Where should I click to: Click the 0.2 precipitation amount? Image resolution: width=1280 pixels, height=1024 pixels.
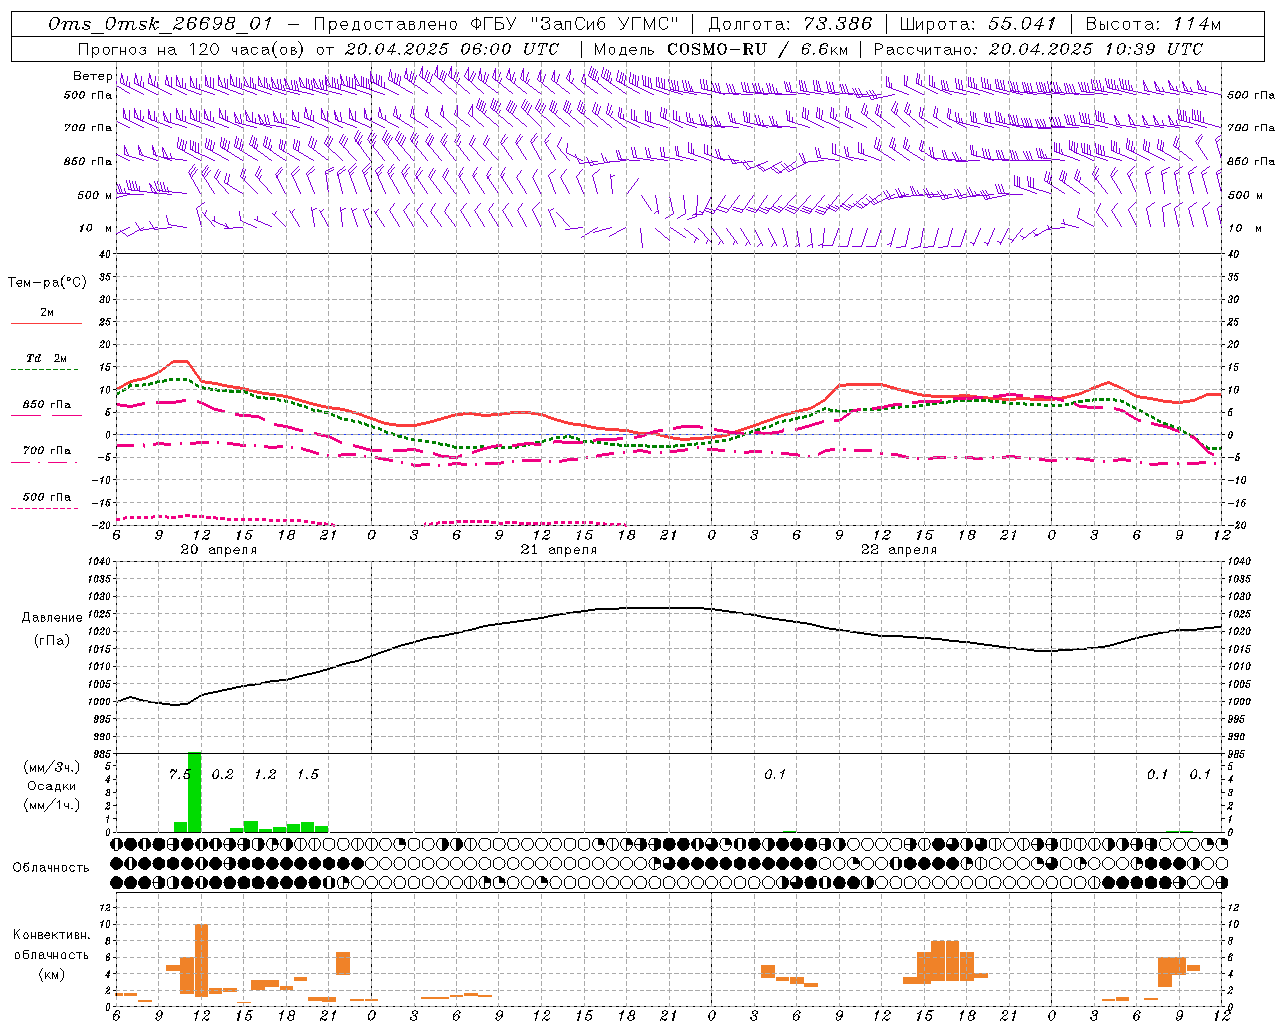click(222, 774)
